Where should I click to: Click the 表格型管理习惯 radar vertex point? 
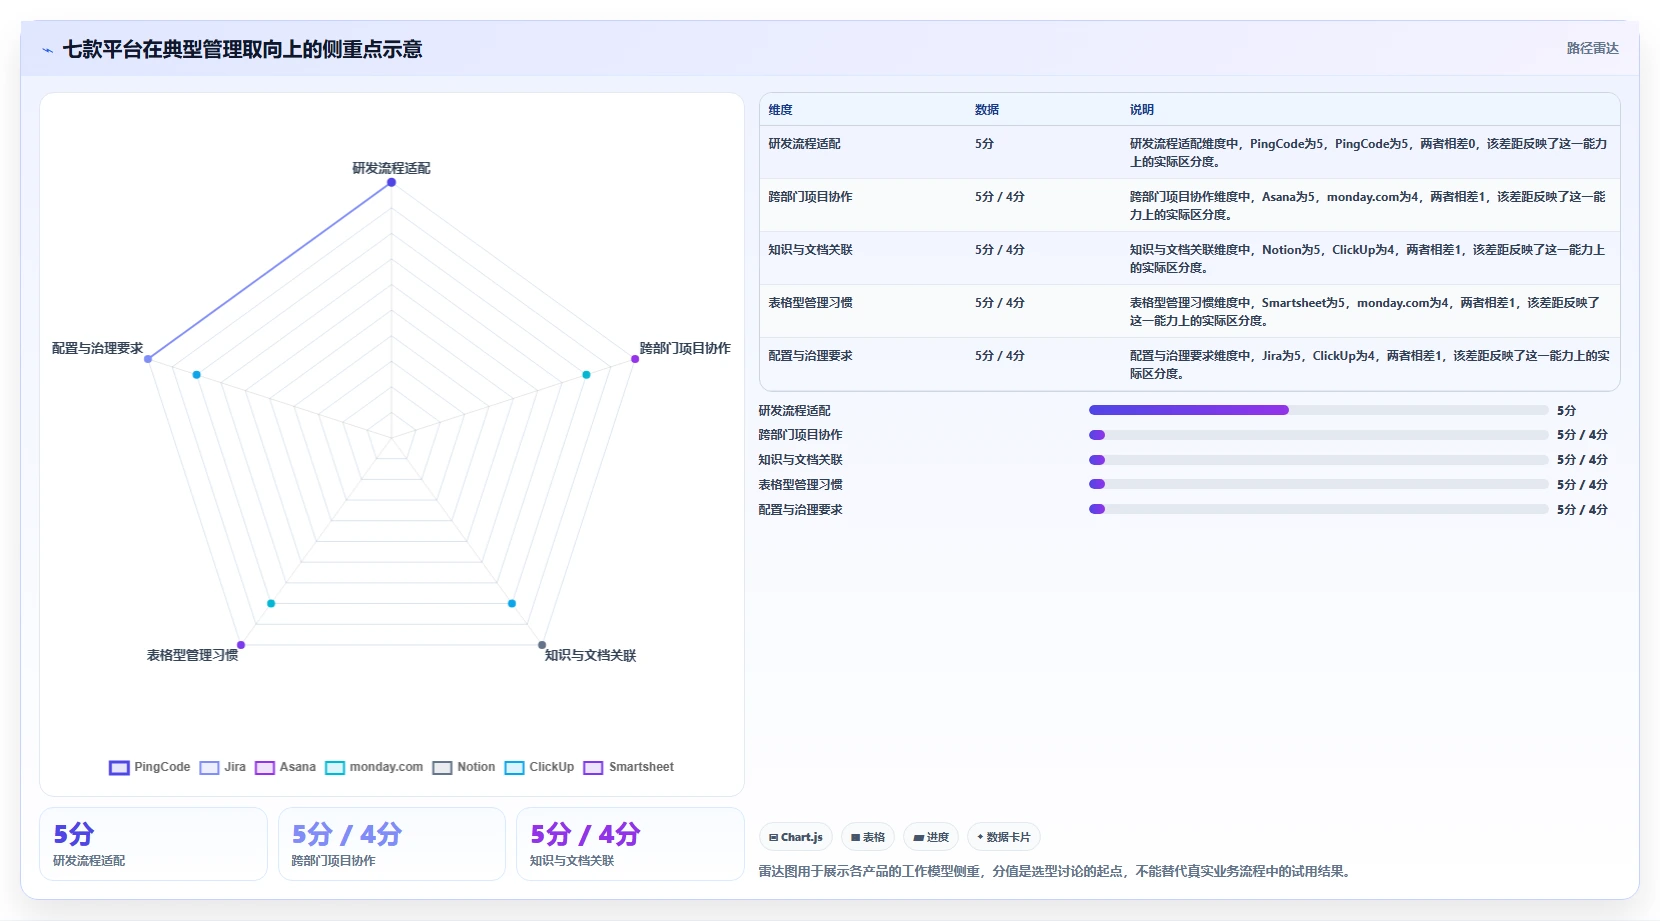pyautogui.click(x=241, y=645)
